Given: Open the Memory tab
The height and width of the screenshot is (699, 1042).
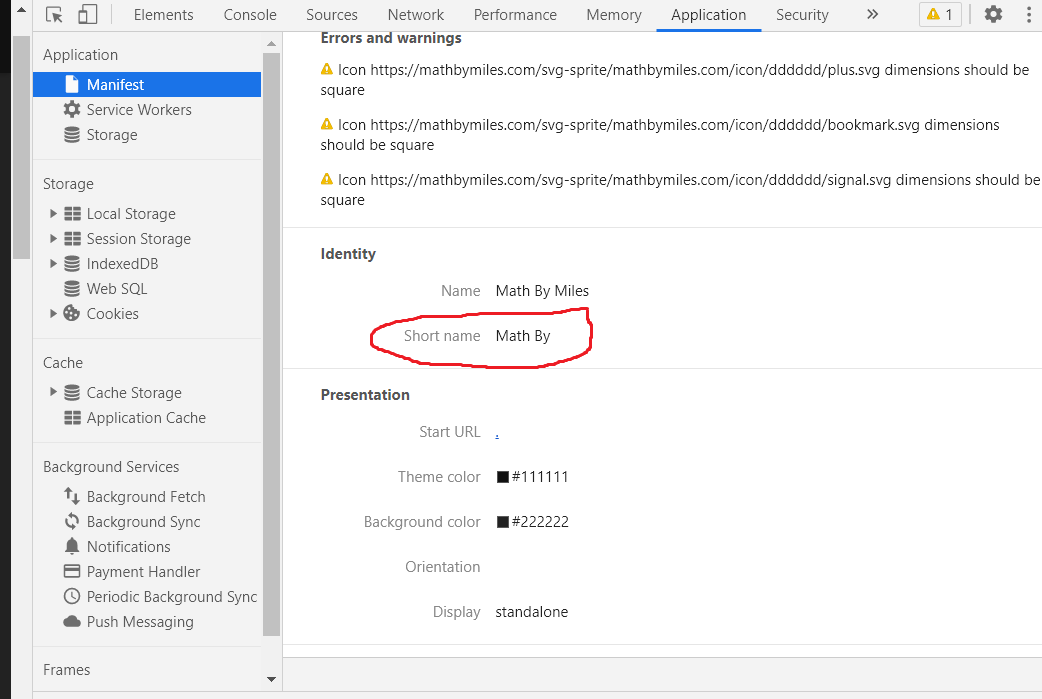Looking at the screenshot, I should [x=614, y=15].
